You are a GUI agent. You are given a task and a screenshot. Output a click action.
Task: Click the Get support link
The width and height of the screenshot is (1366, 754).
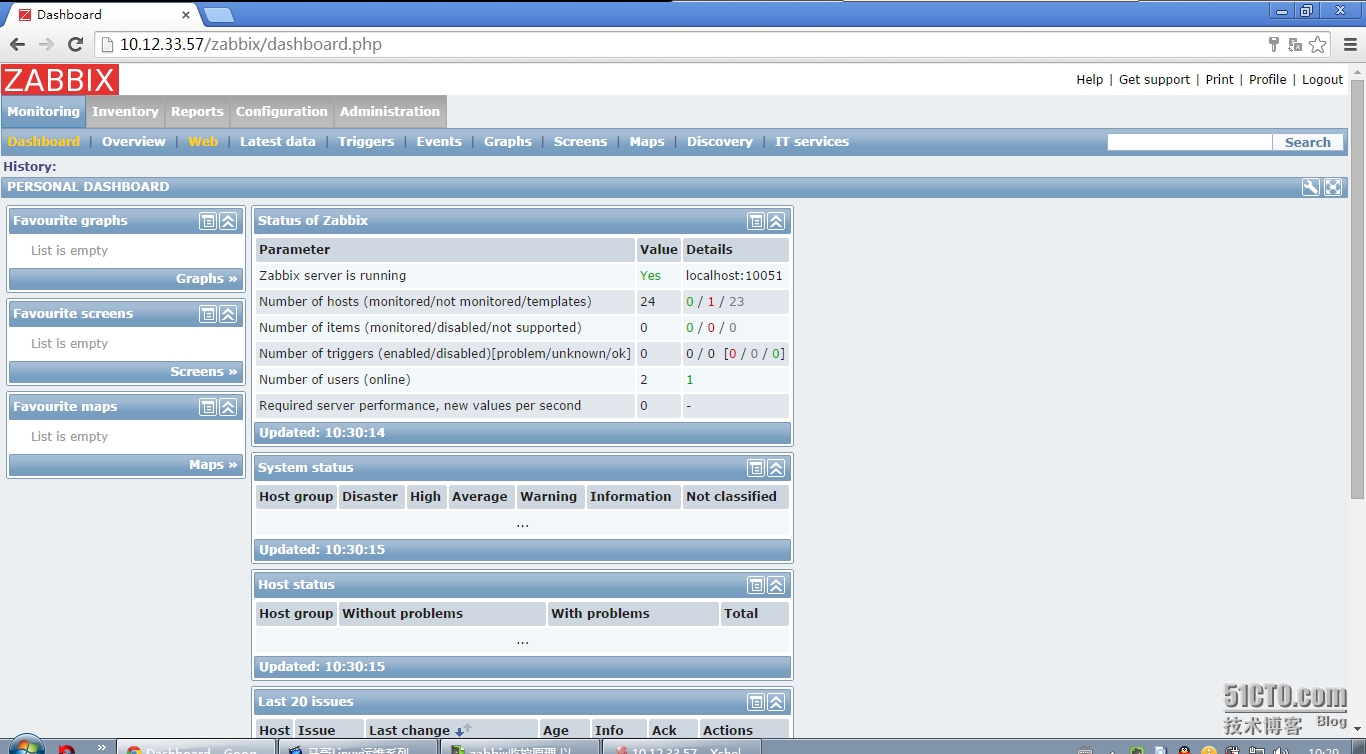pyautogui.click(x=1154, y=80)
